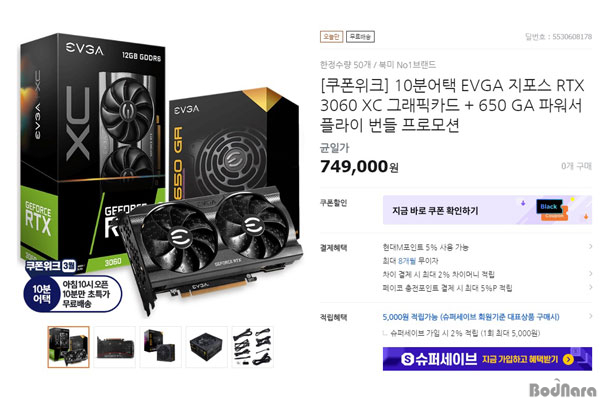Expand the 현대M포인트 5% 사용 가능 row
Image resolution: width=600 pixels, height=400 pixels.
pos(487,247)
